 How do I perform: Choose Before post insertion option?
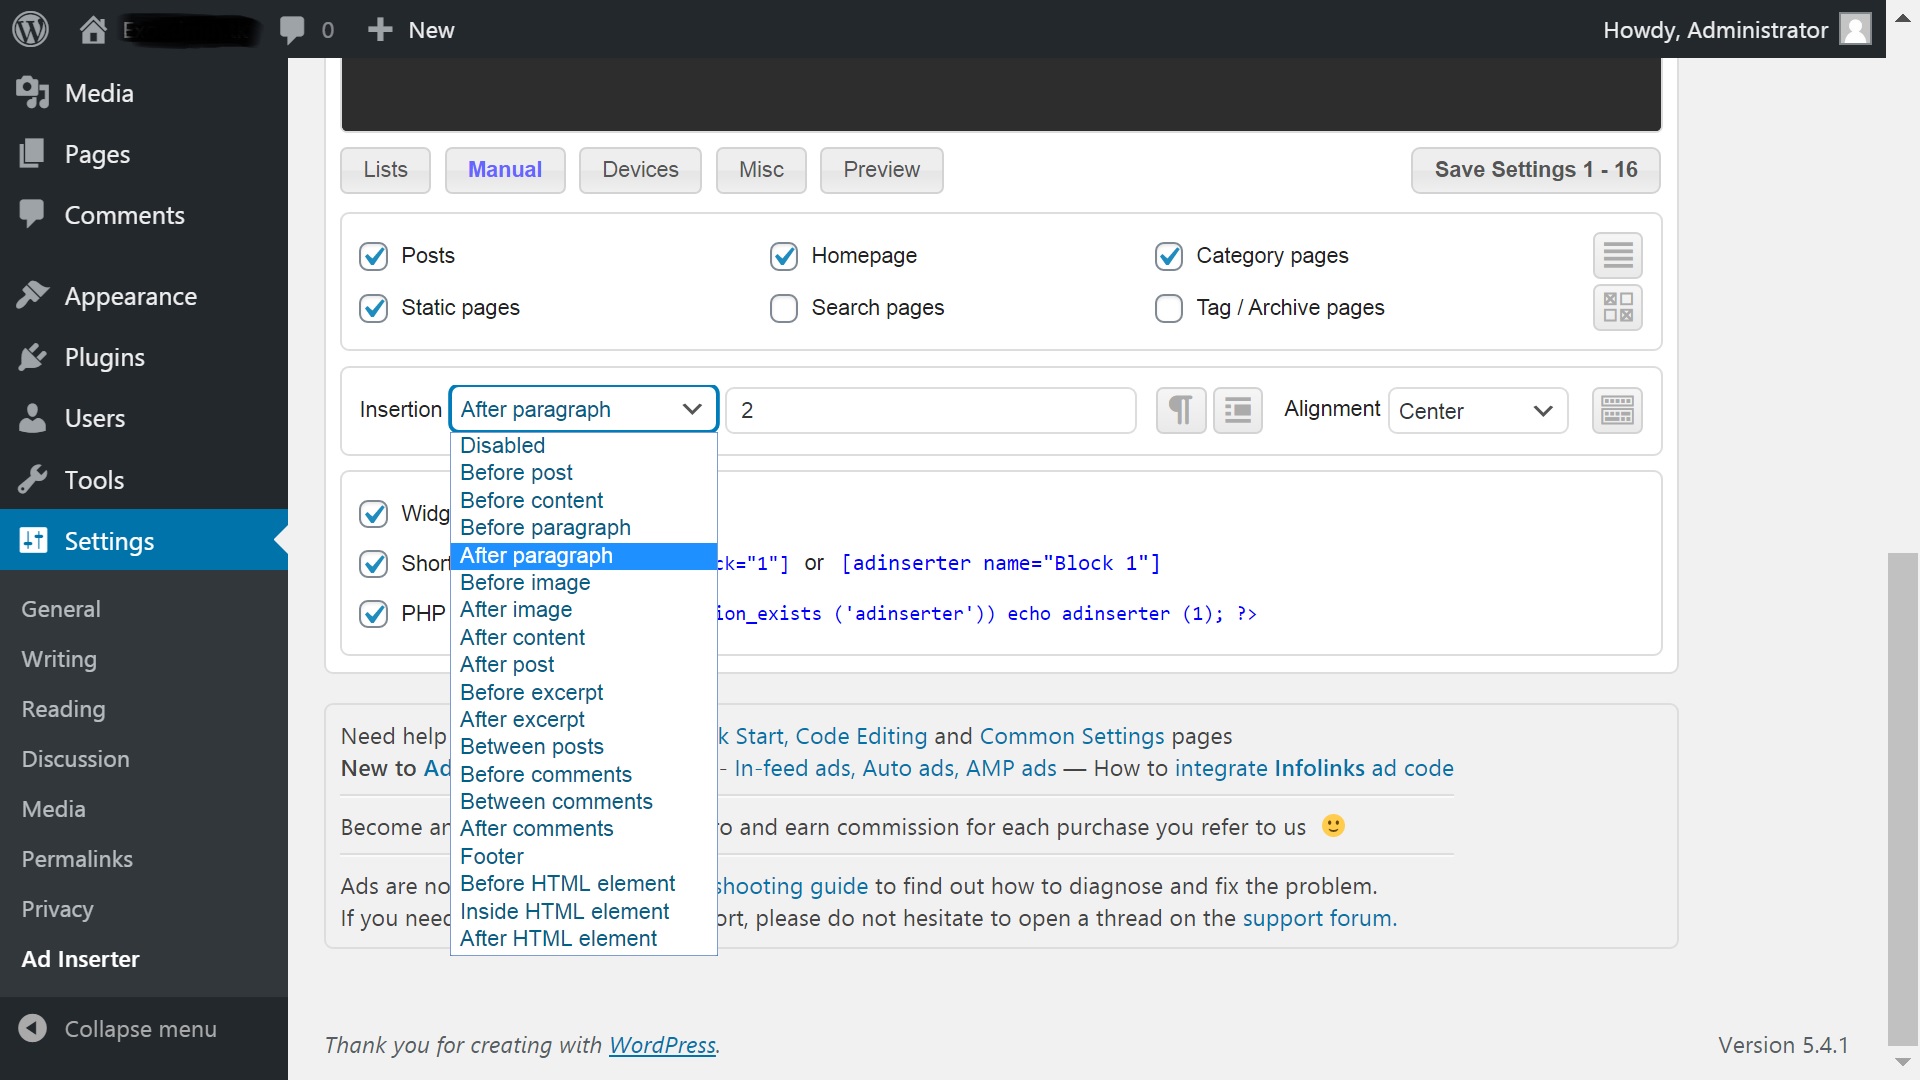coord(584,472)
